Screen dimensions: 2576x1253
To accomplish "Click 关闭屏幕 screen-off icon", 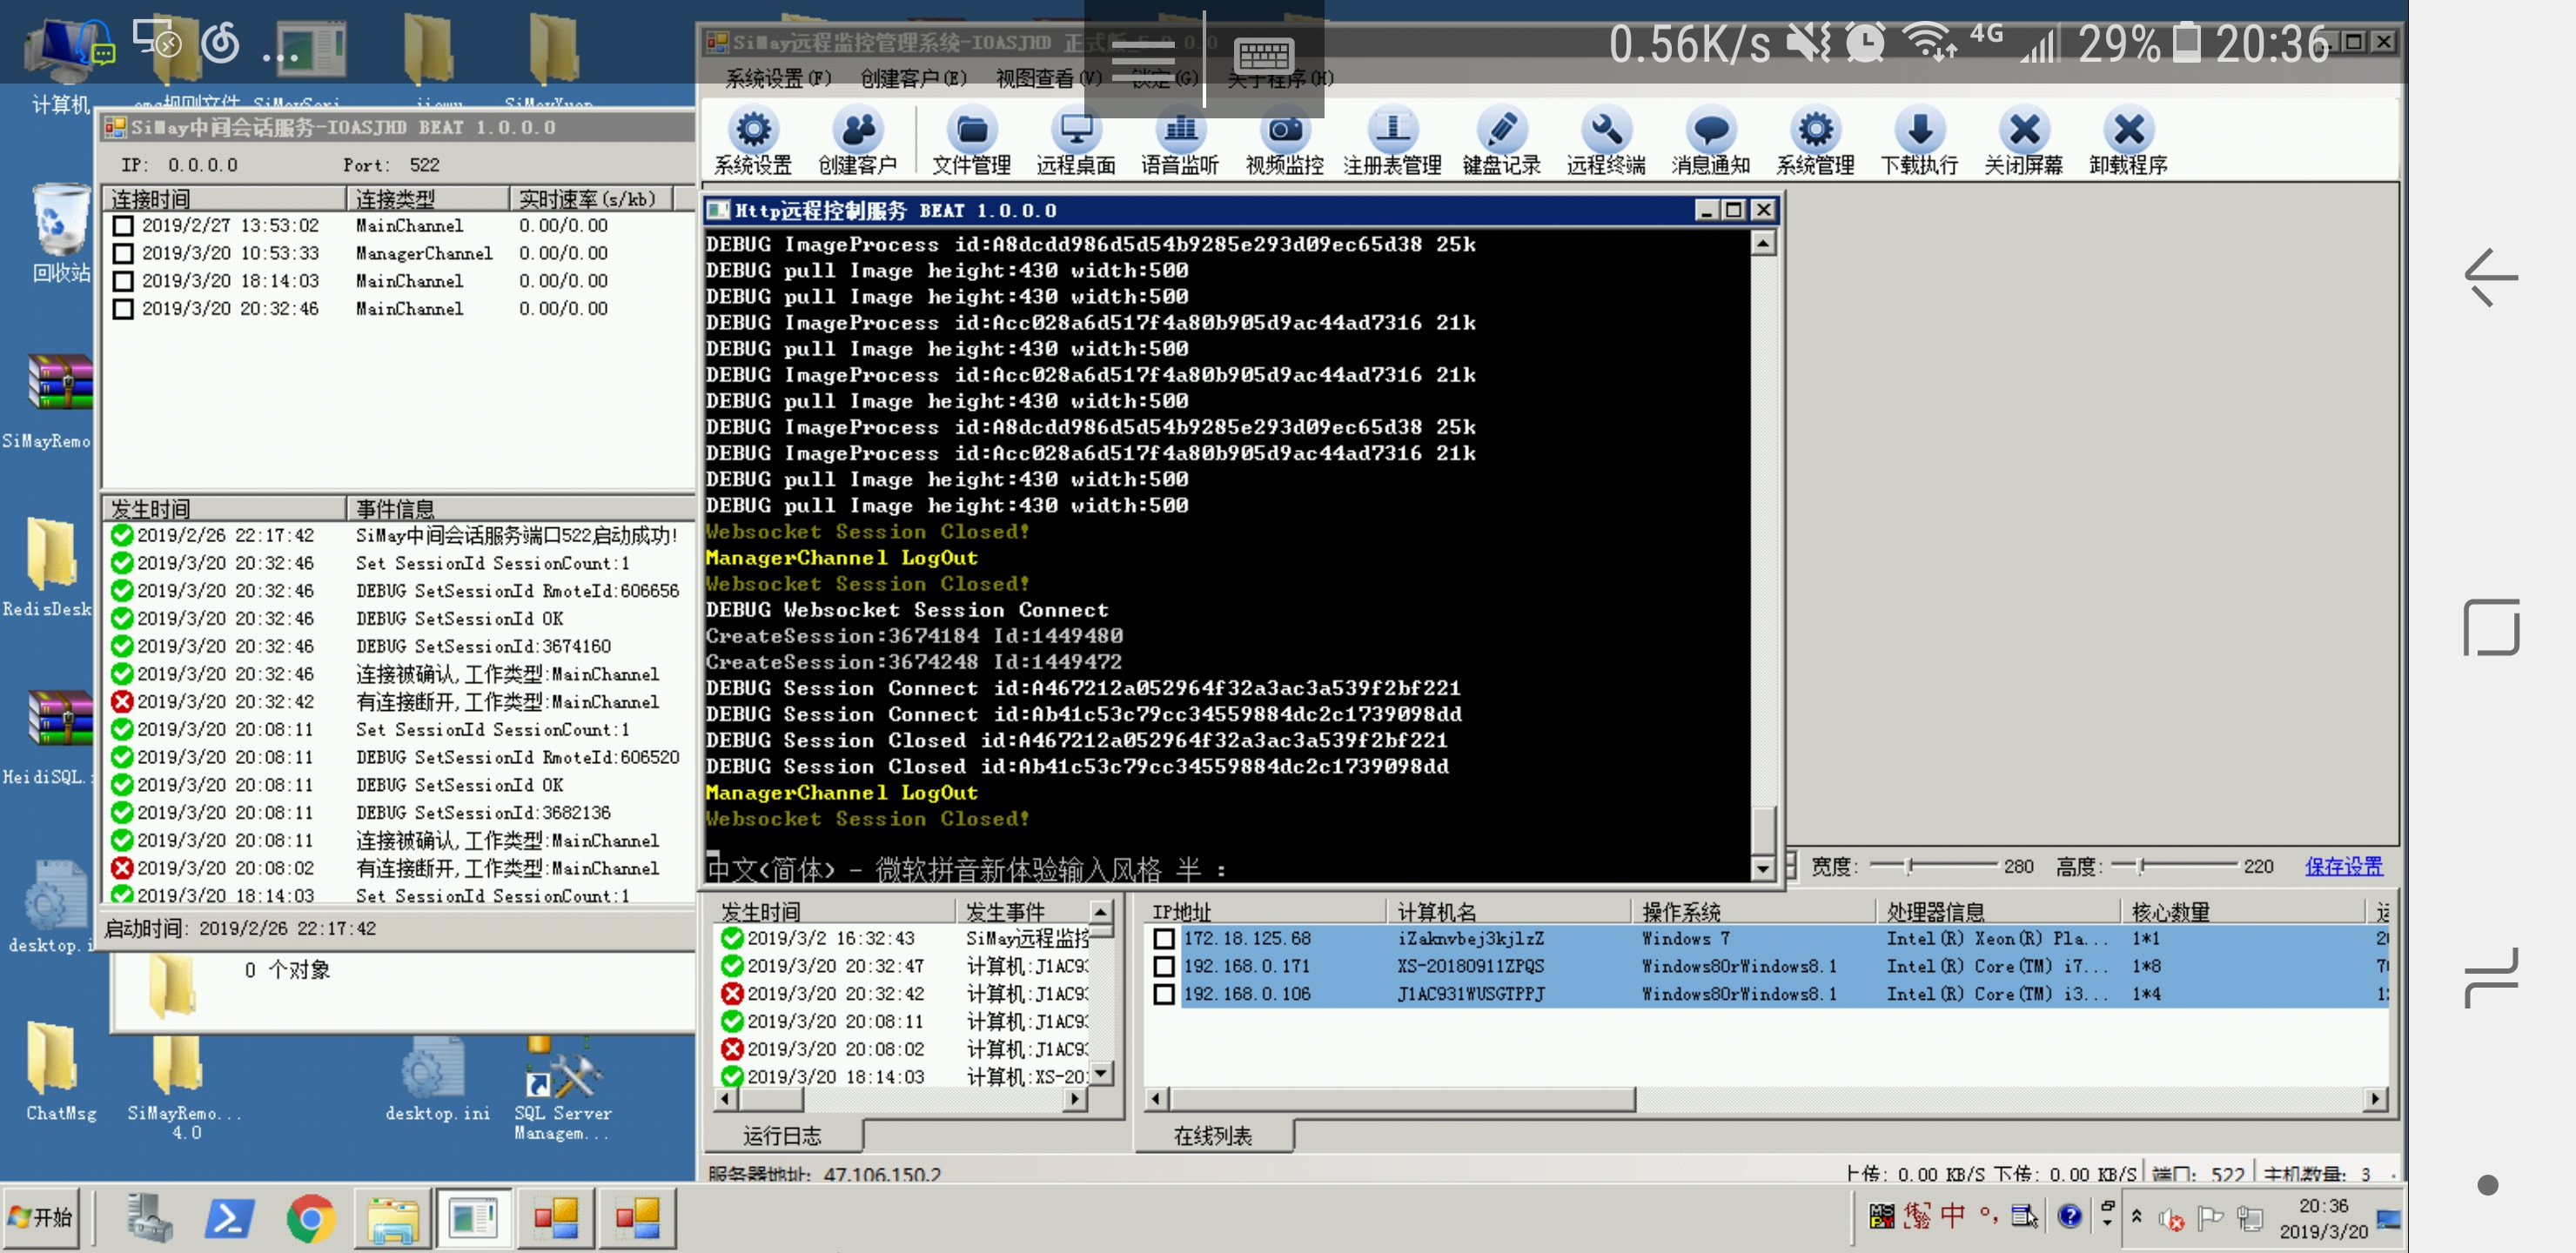I will click(2023, 142).
